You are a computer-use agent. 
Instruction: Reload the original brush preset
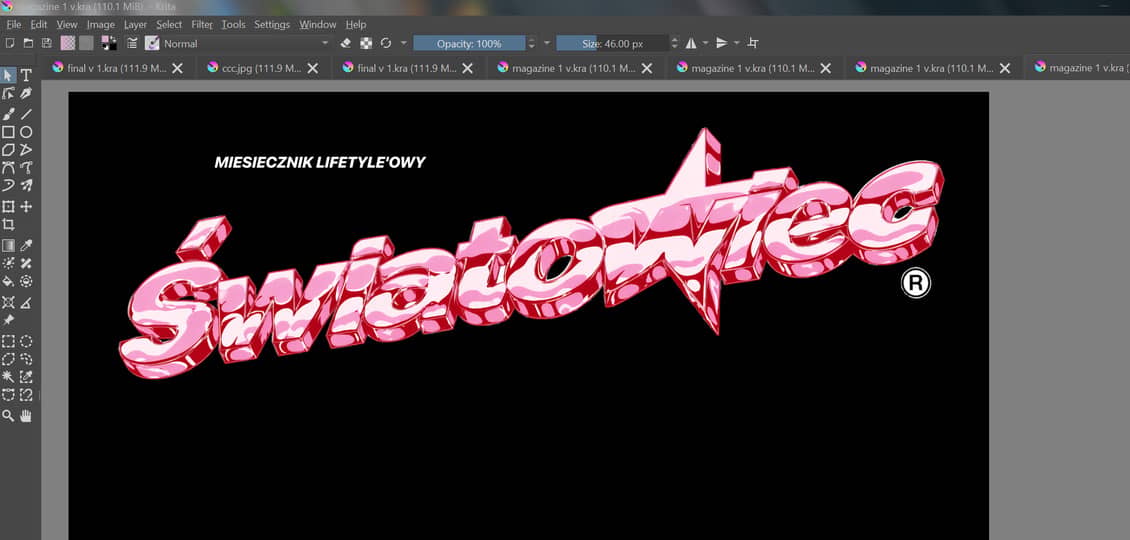point(386,43)
